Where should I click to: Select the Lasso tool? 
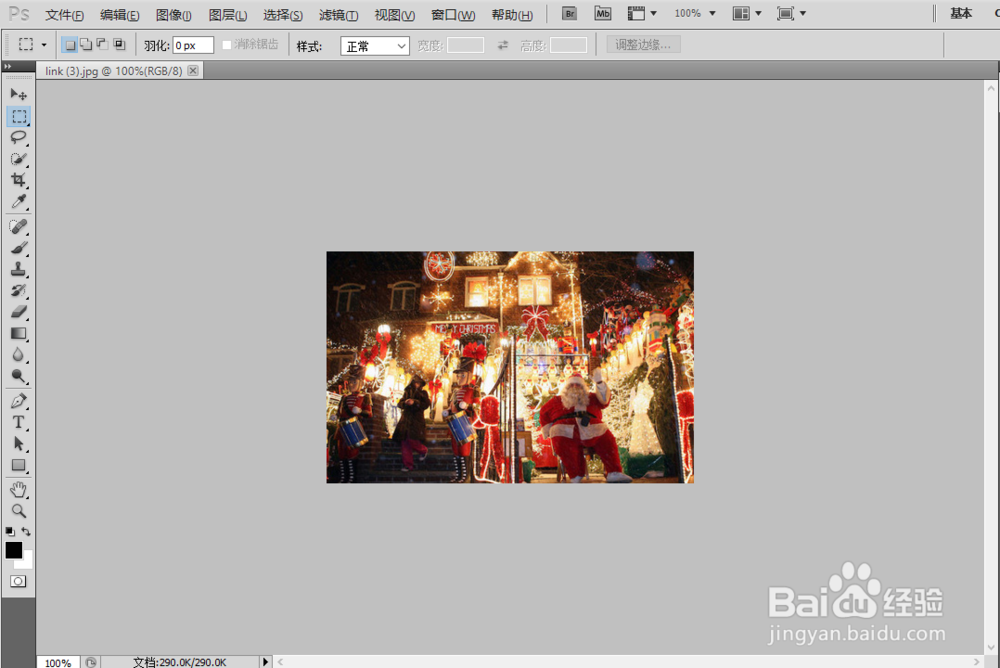click(x=18, y=138)
